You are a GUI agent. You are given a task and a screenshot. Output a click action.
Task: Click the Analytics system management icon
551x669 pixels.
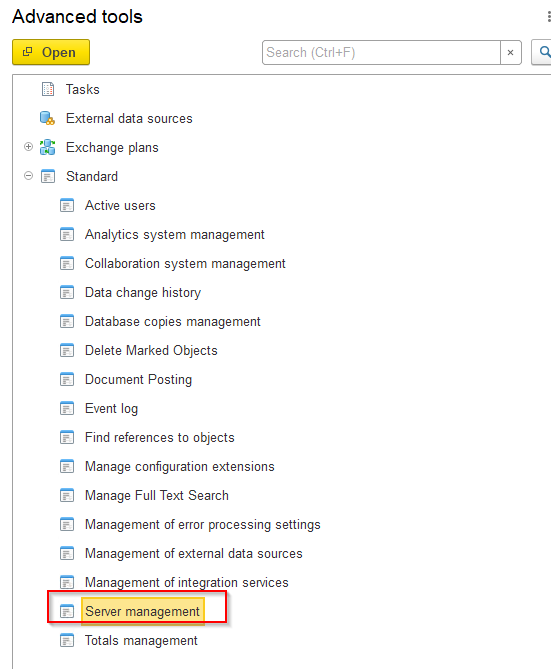tap(67, 234)
